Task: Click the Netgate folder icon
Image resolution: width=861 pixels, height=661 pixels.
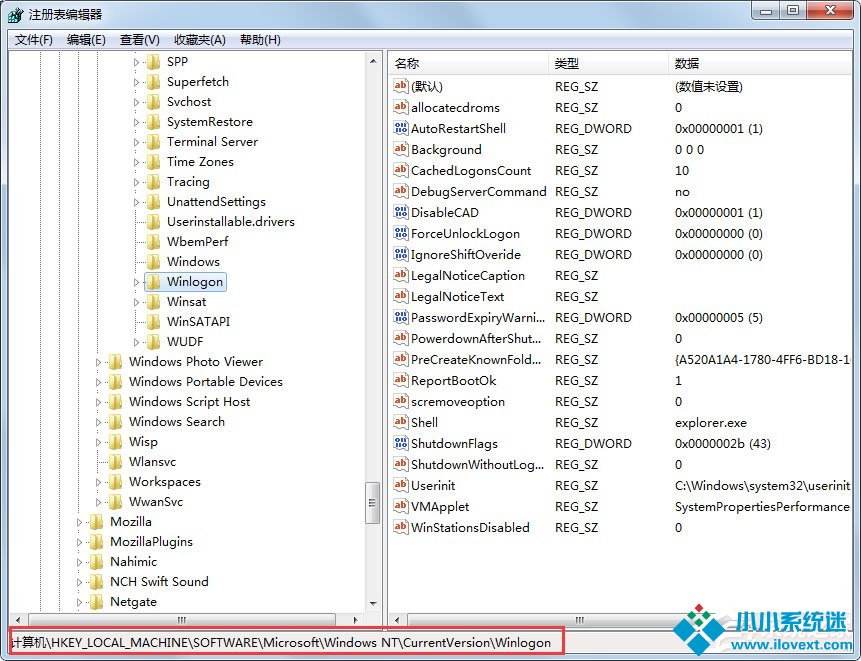Action: 97,602
